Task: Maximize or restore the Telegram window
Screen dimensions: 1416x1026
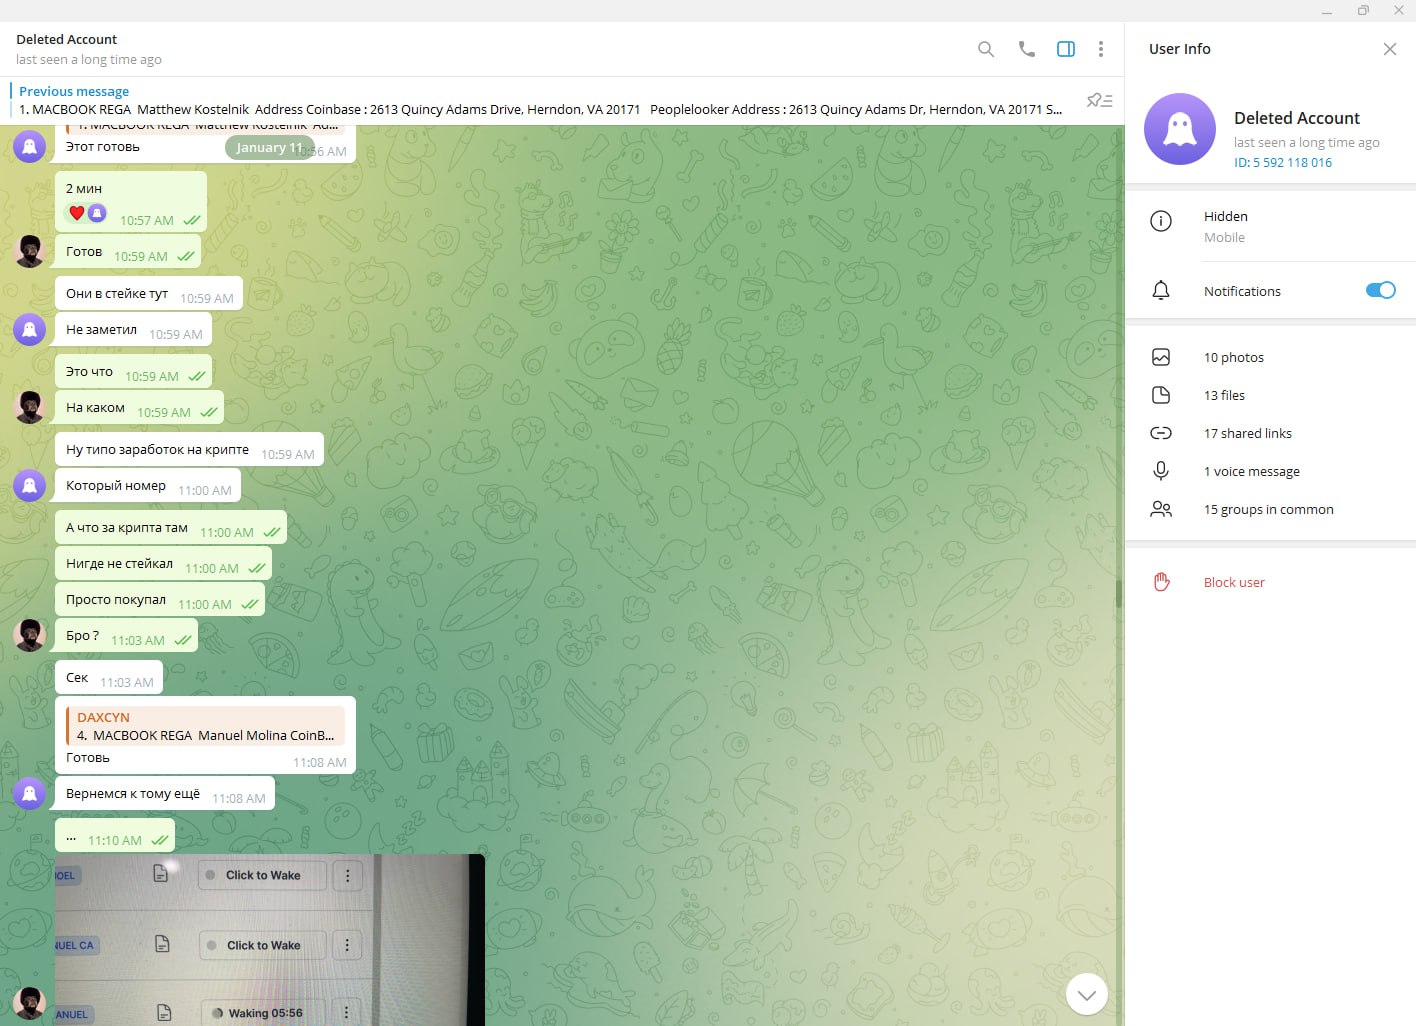Action: click(x=1363, y=11)
